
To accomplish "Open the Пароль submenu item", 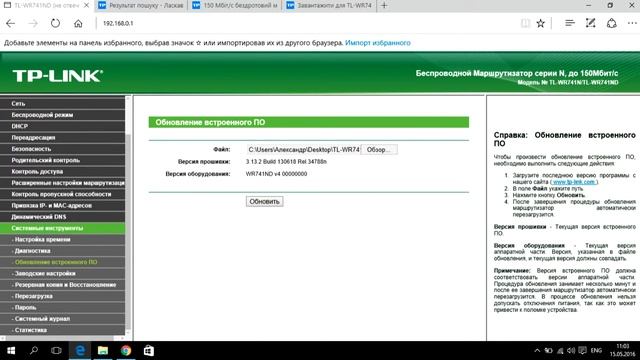I will pyautogui.click(x=62, y=307).
